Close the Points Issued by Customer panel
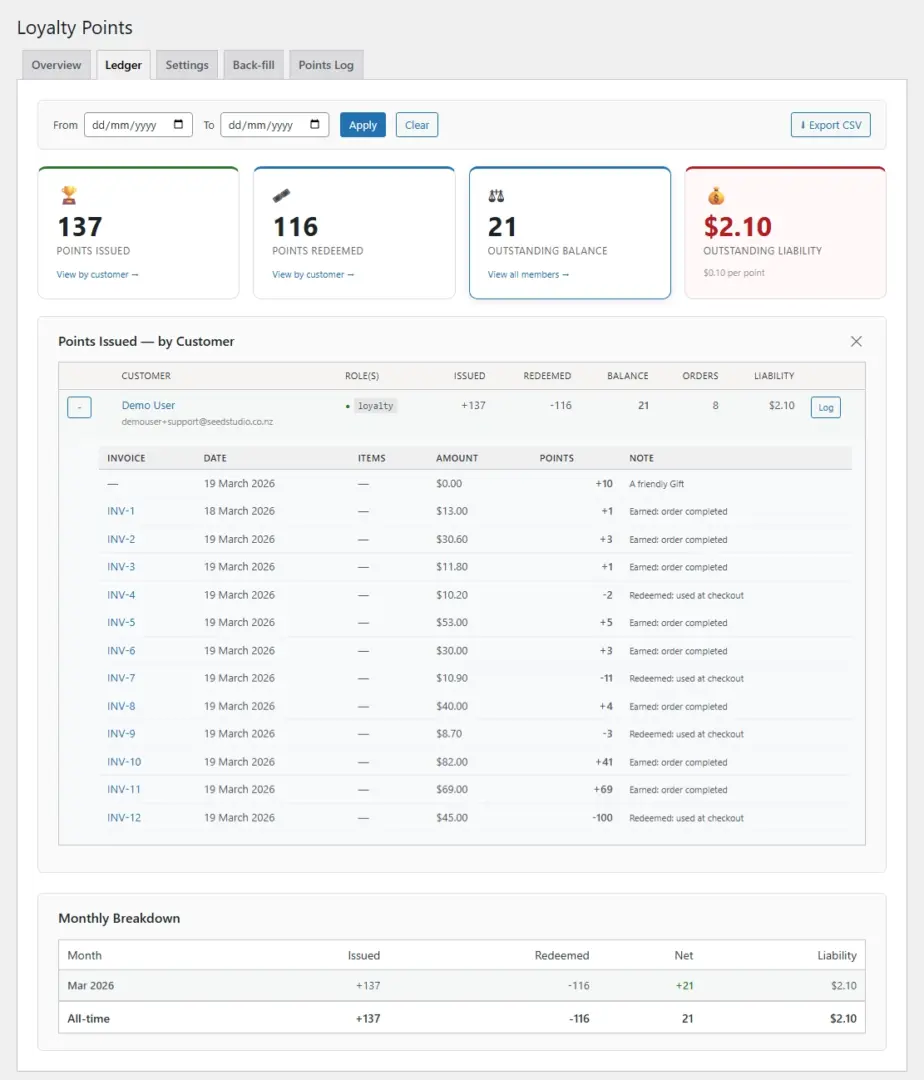Screen dimensions: 924x1080 point(856,341)
